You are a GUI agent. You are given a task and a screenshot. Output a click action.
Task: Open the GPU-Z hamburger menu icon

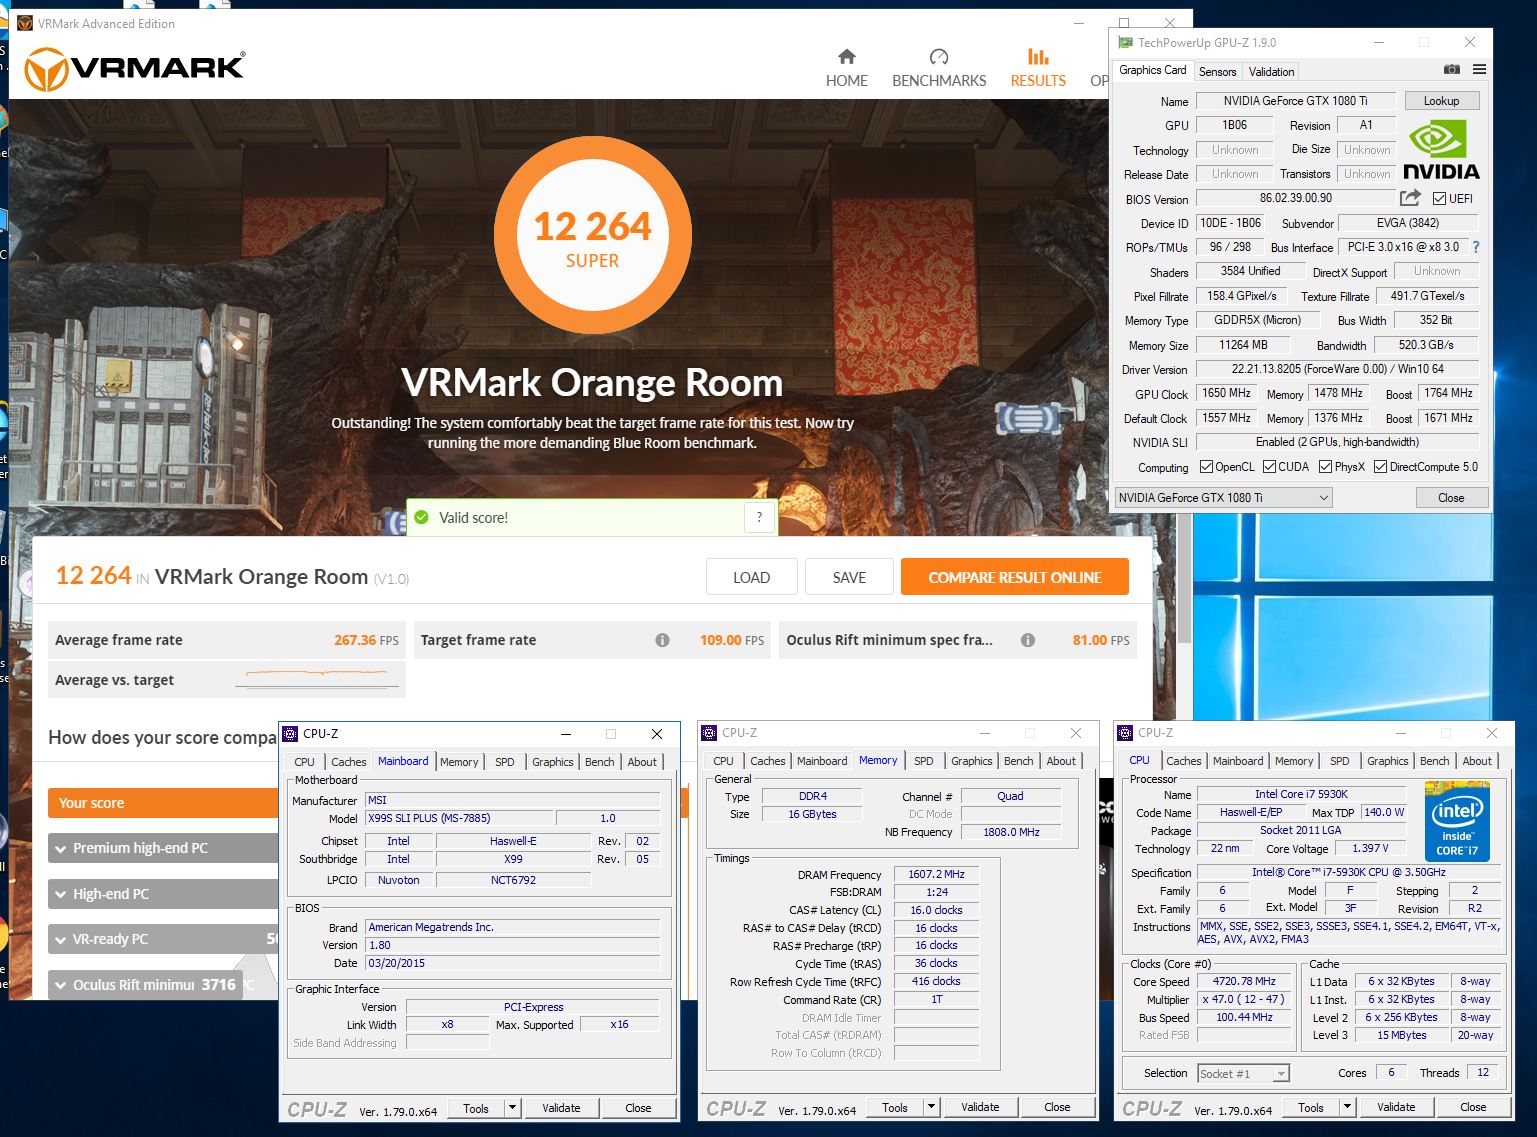[1479, 70]
